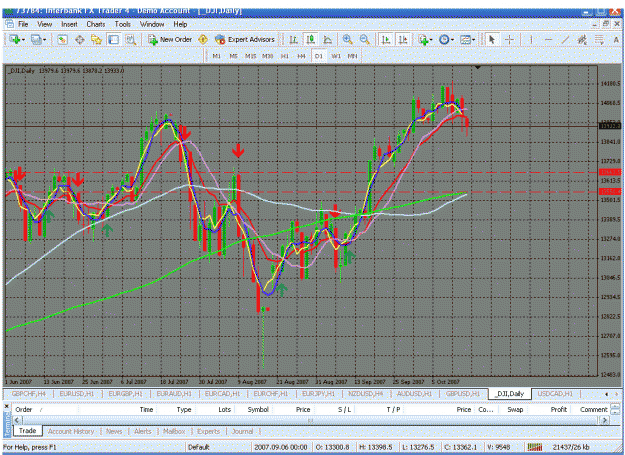The height and width of the screenshot is (455, 625).
Task: Switch timeframe to D1
Action: pos(318,56)
